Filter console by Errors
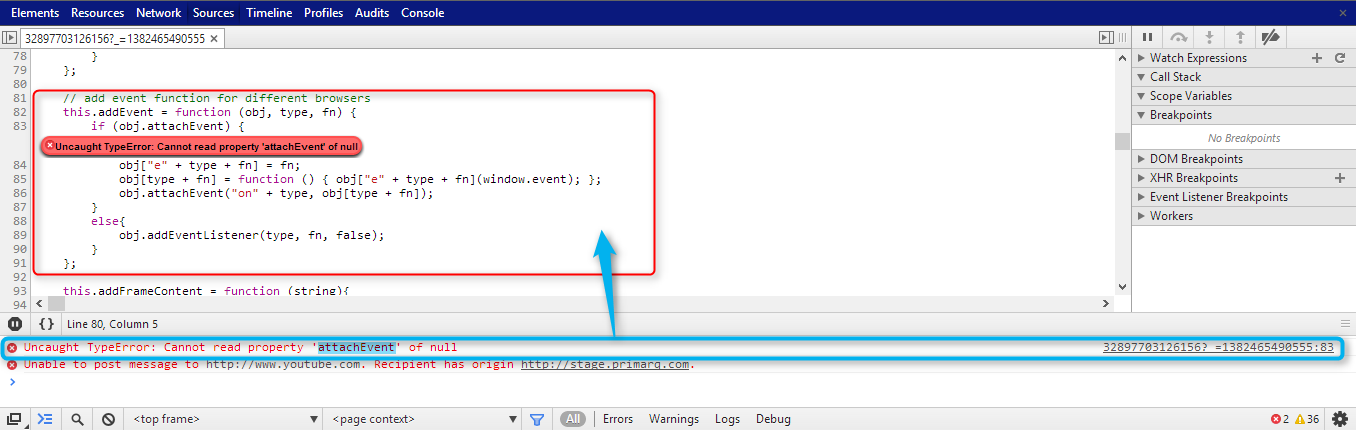The width and height of the screenshot is (1356, 430). pyautogui.click(x=618, y=420)
